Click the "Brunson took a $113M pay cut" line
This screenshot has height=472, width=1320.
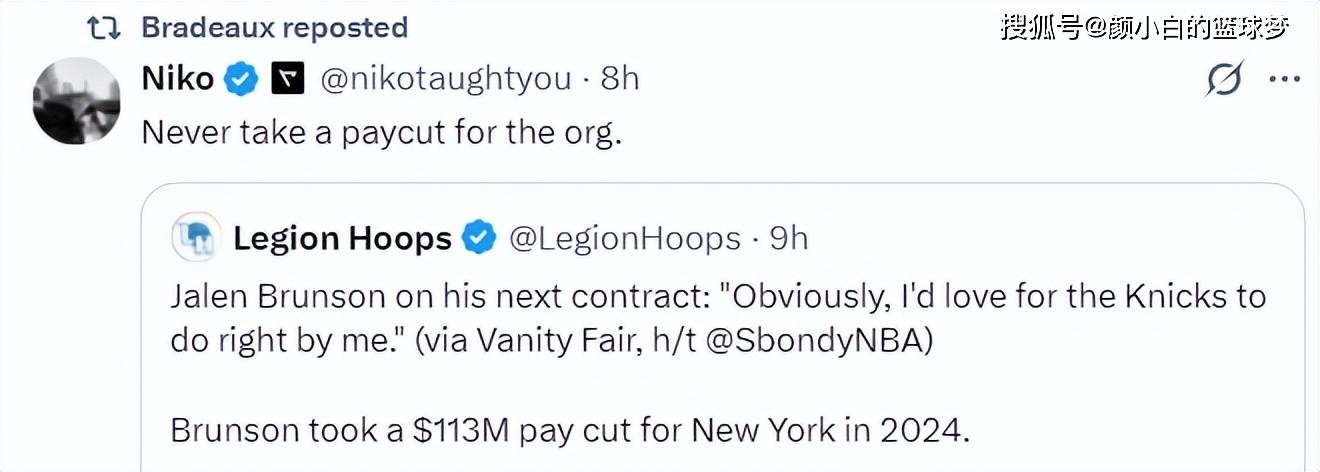(570, 429)
